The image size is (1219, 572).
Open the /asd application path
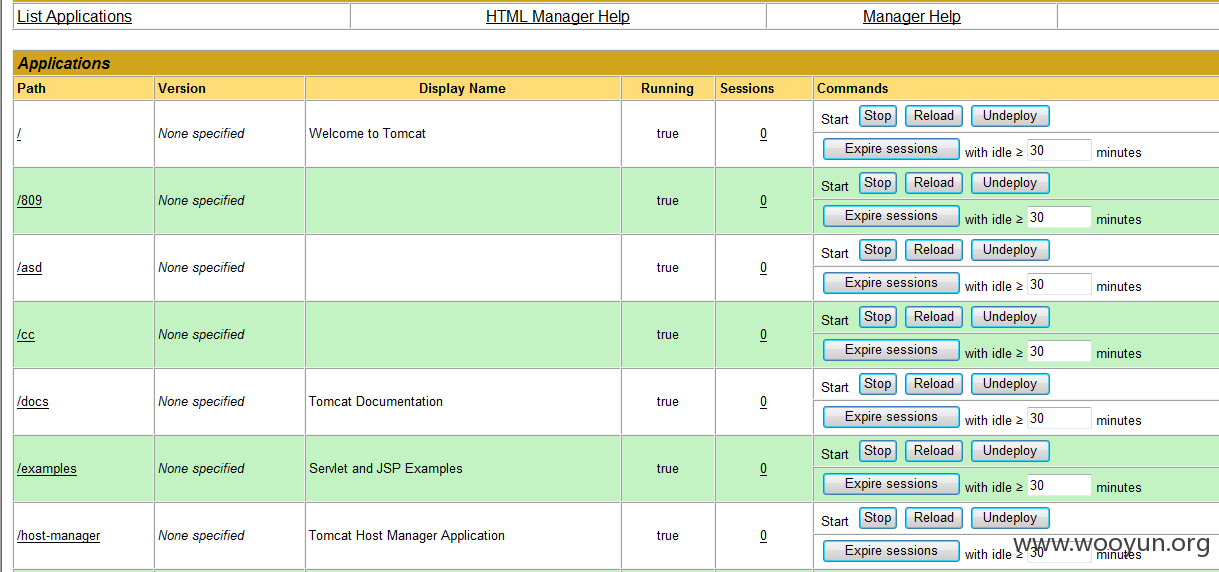click(x=30, y=267)
